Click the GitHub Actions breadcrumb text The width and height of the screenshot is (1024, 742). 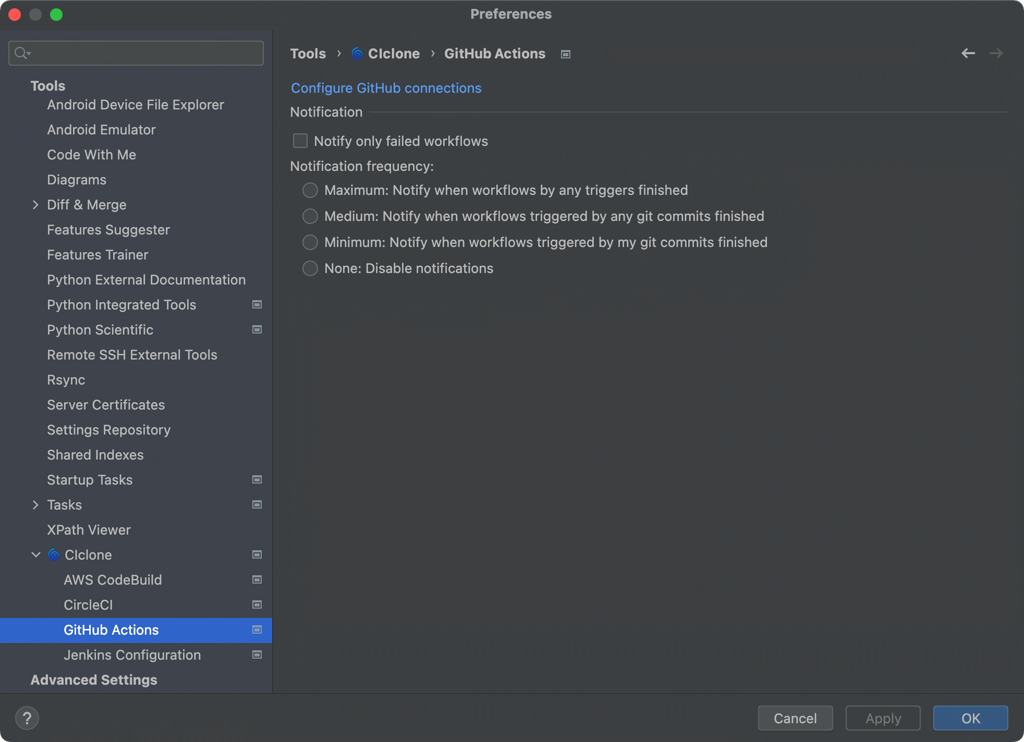(495, 54)
